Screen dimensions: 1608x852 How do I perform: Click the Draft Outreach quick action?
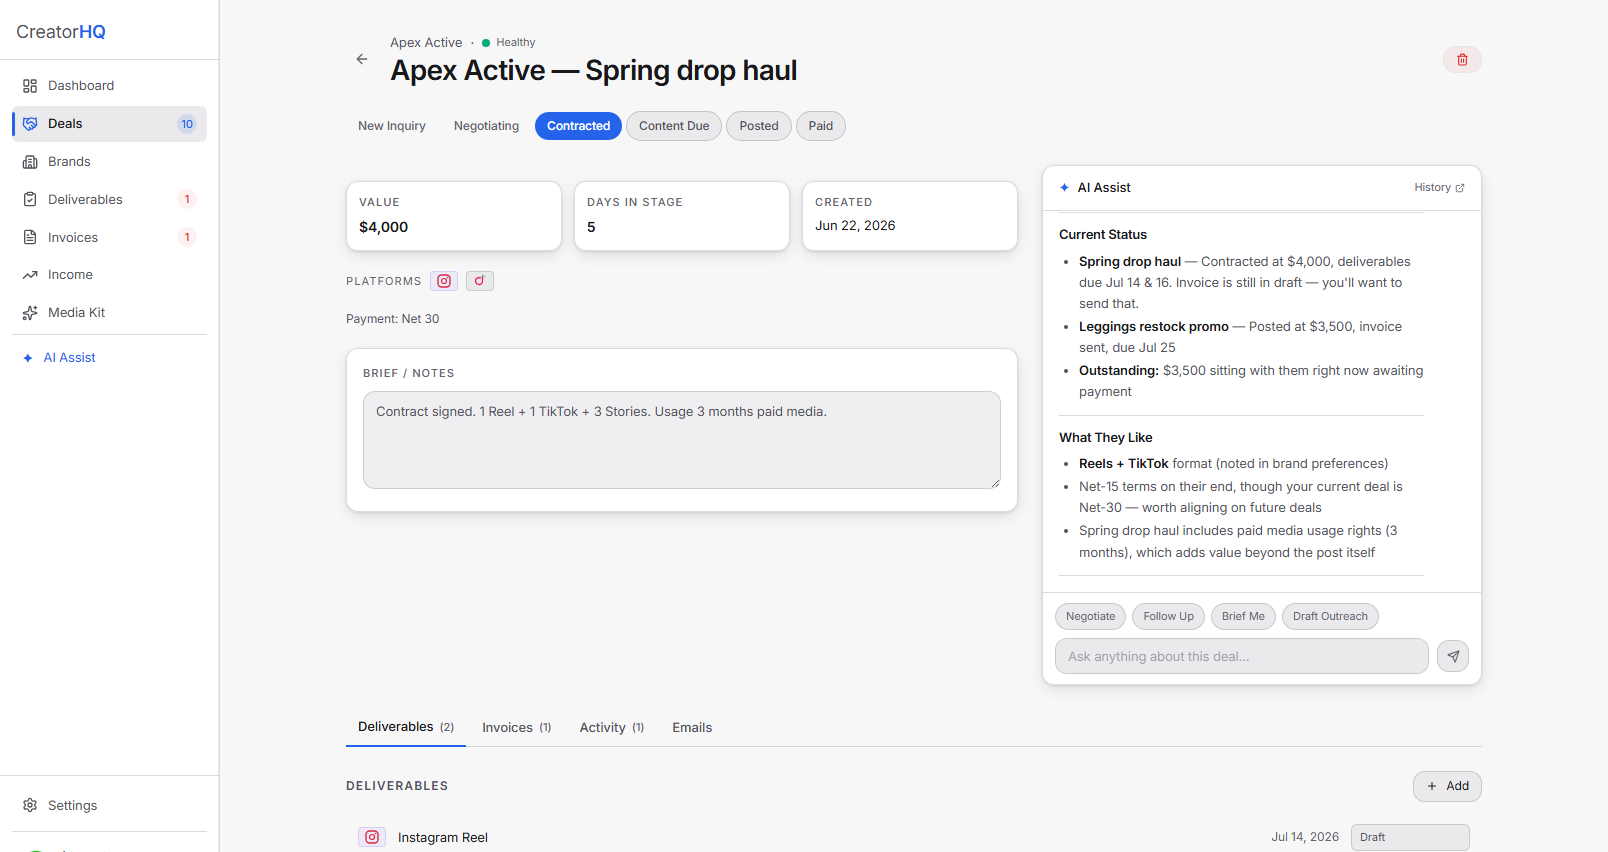(x=1330, y=616)
